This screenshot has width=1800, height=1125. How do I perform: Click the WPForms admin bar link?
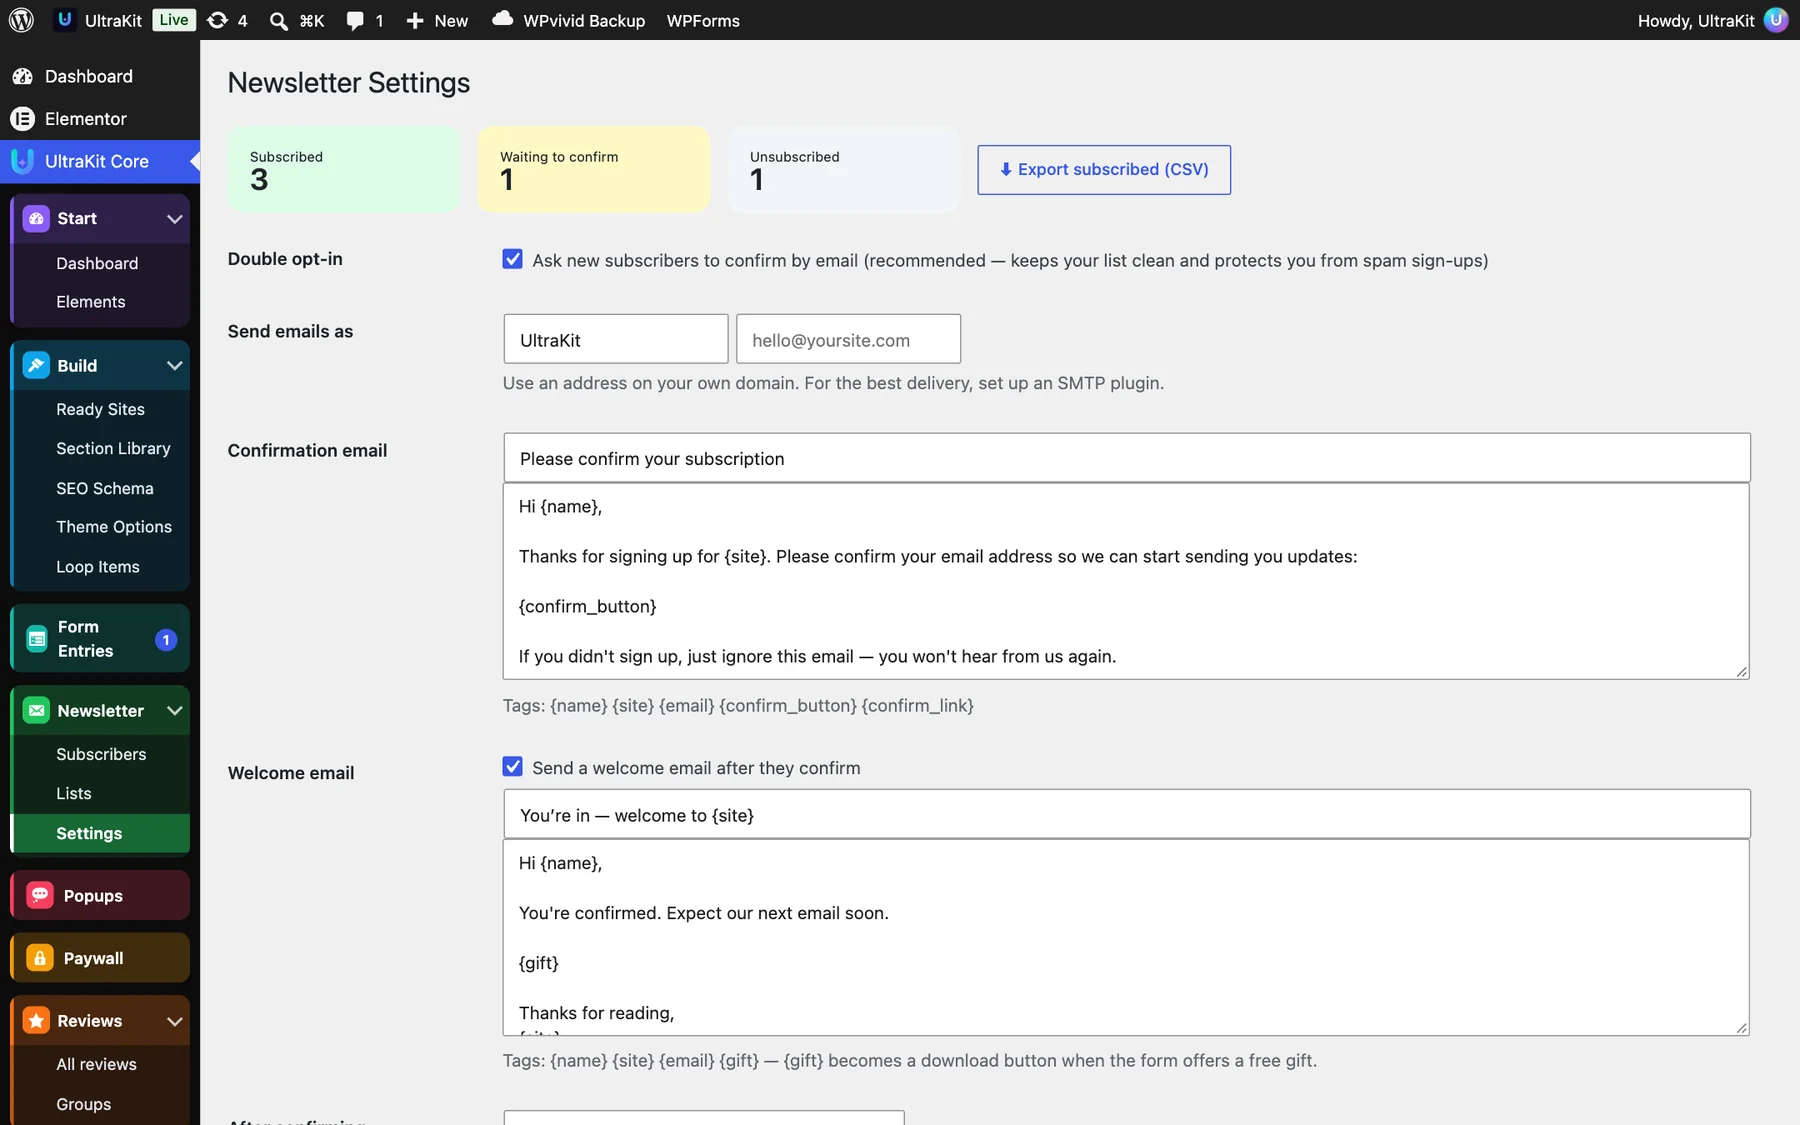[x=703, y=20]
